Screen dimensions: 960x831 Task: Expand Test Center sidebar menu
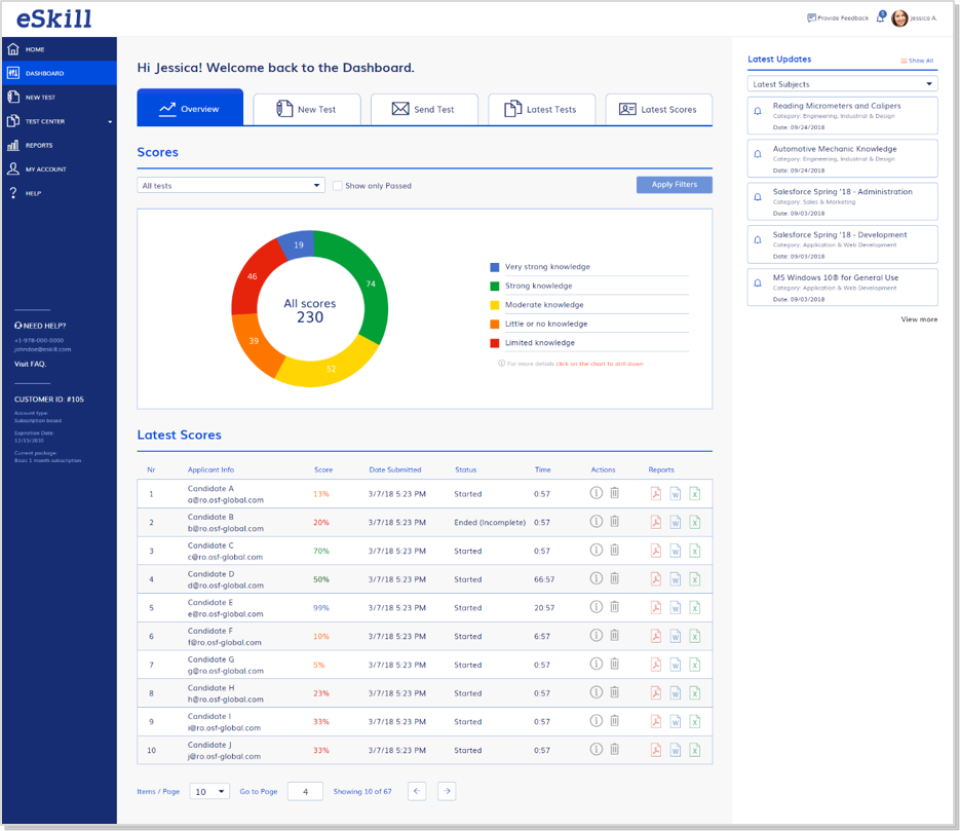point(58,121)
